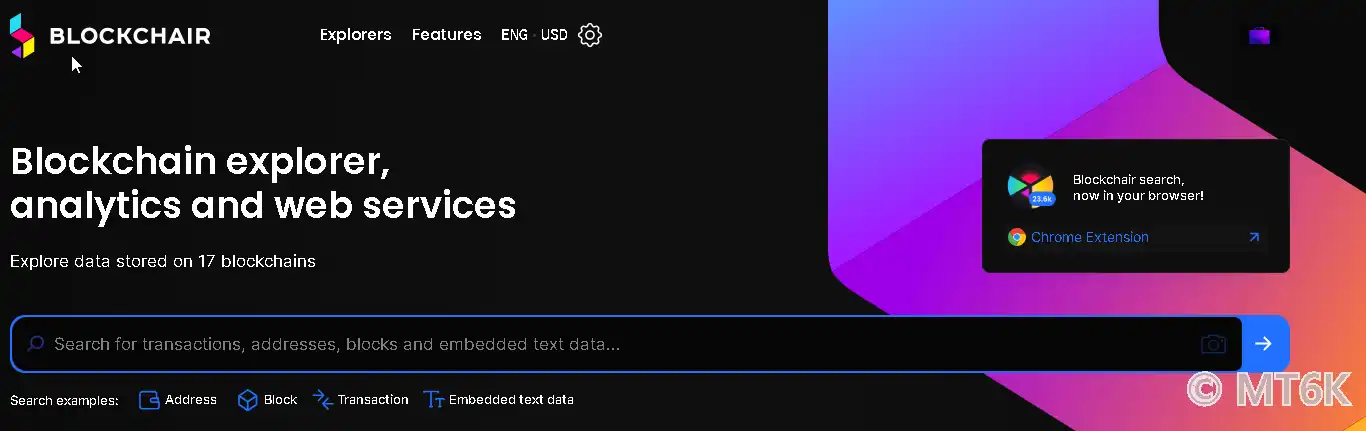Click the Embedded text data icon

pos(433,400)
